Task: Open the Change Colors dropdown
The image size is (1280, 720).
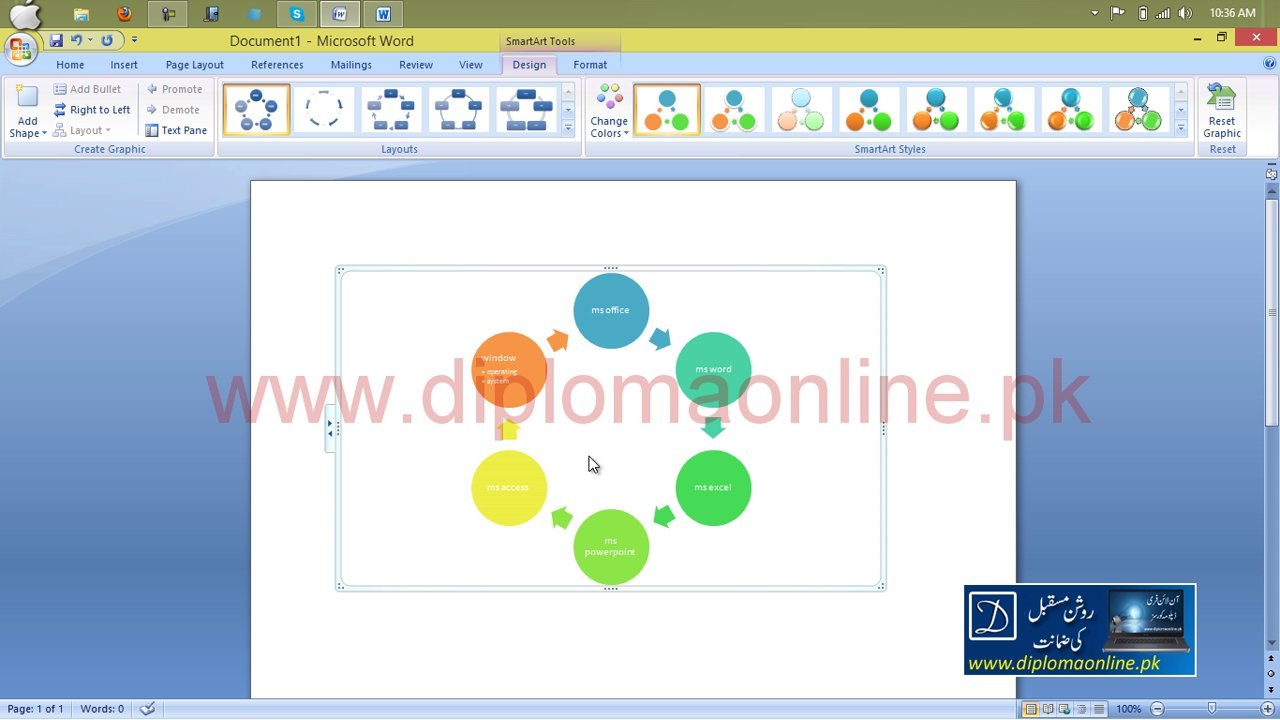Action: (609, 111)
